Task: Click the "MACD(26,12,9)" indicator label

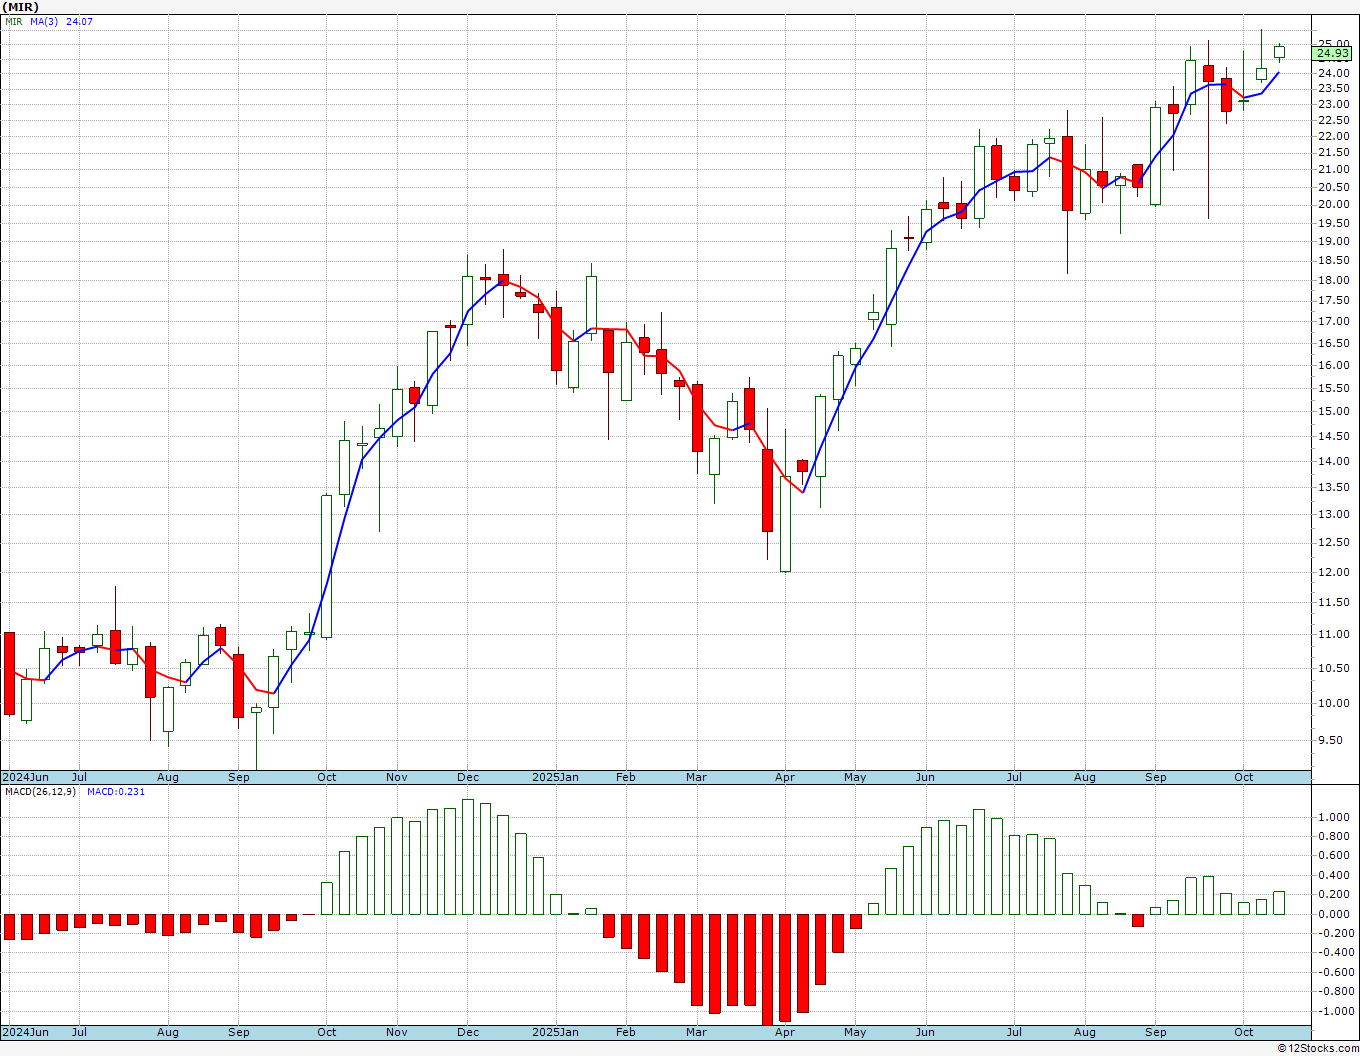Action: (40, 792)
